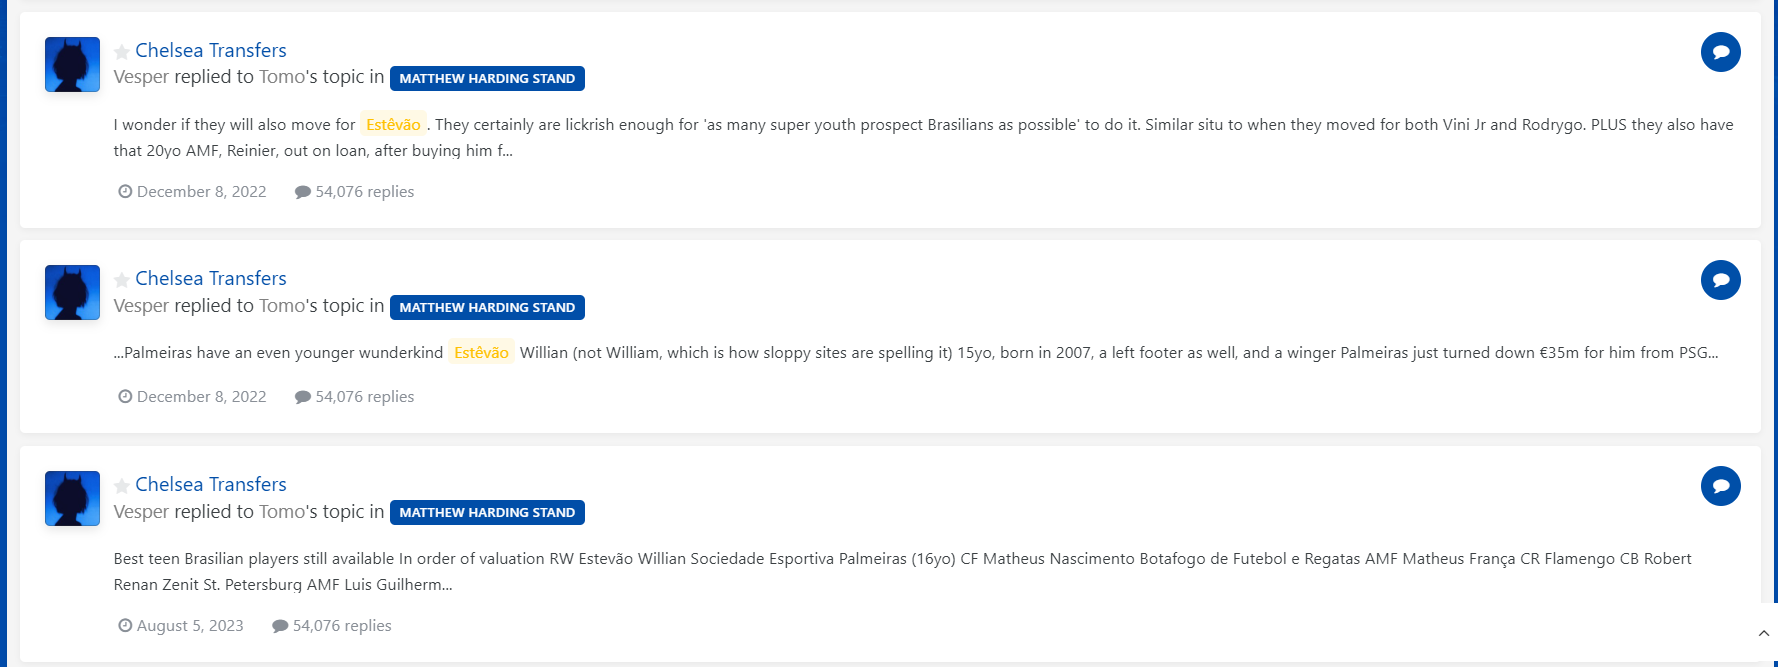1778x667 pixels.
Task: Open Tomo's profile link in second result
Action: (282, 306)
